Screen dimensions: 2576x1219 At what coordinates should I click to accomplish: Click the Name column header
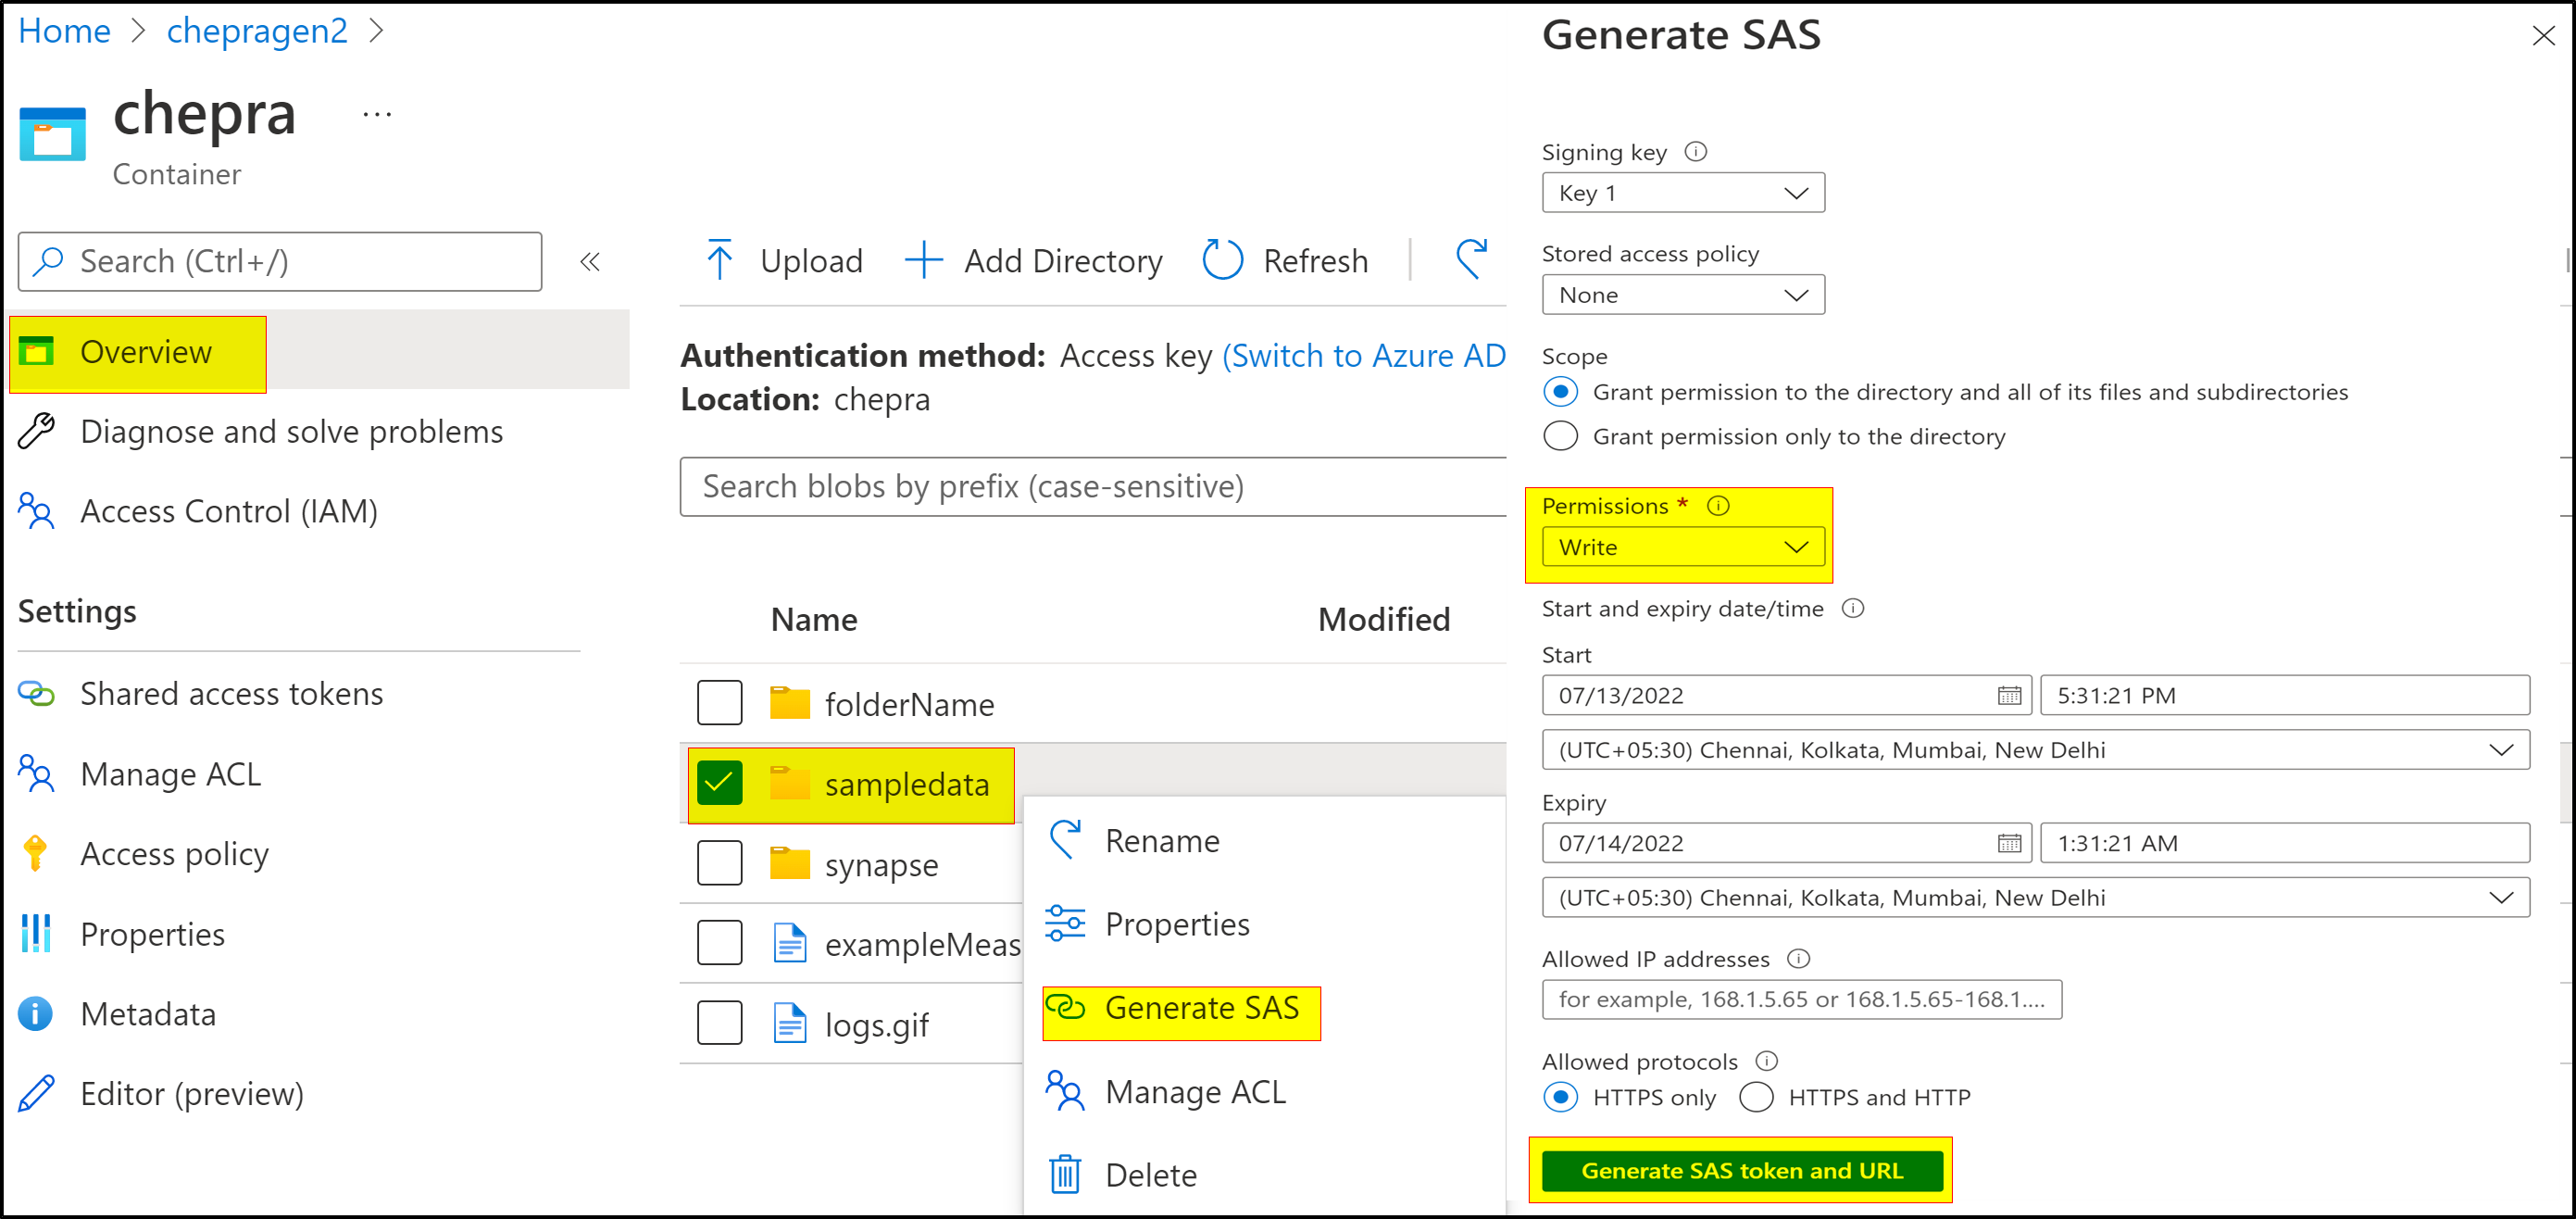click(814, 620)
